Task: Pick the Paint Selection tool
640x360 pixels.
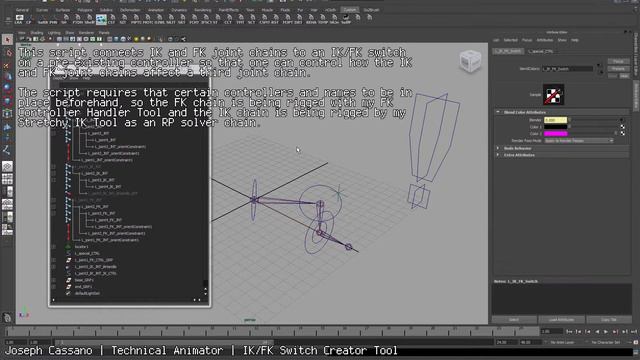Action: tap(7, 65)
